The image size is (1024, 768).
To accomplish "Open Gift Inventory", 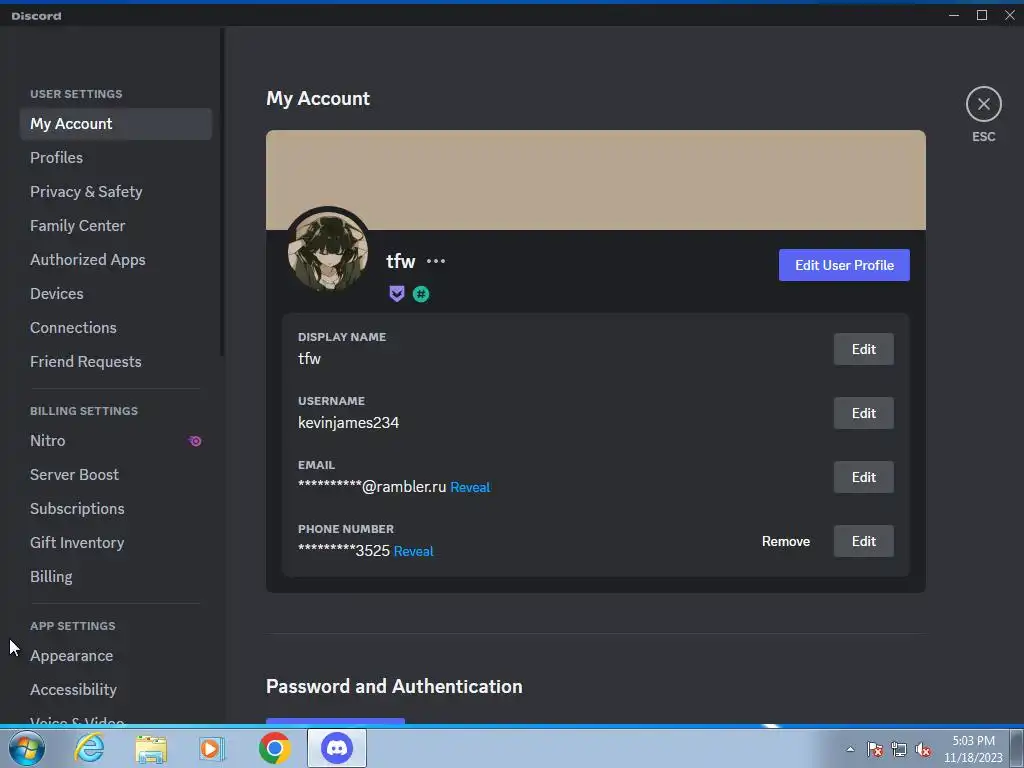I will pos(116,543).
